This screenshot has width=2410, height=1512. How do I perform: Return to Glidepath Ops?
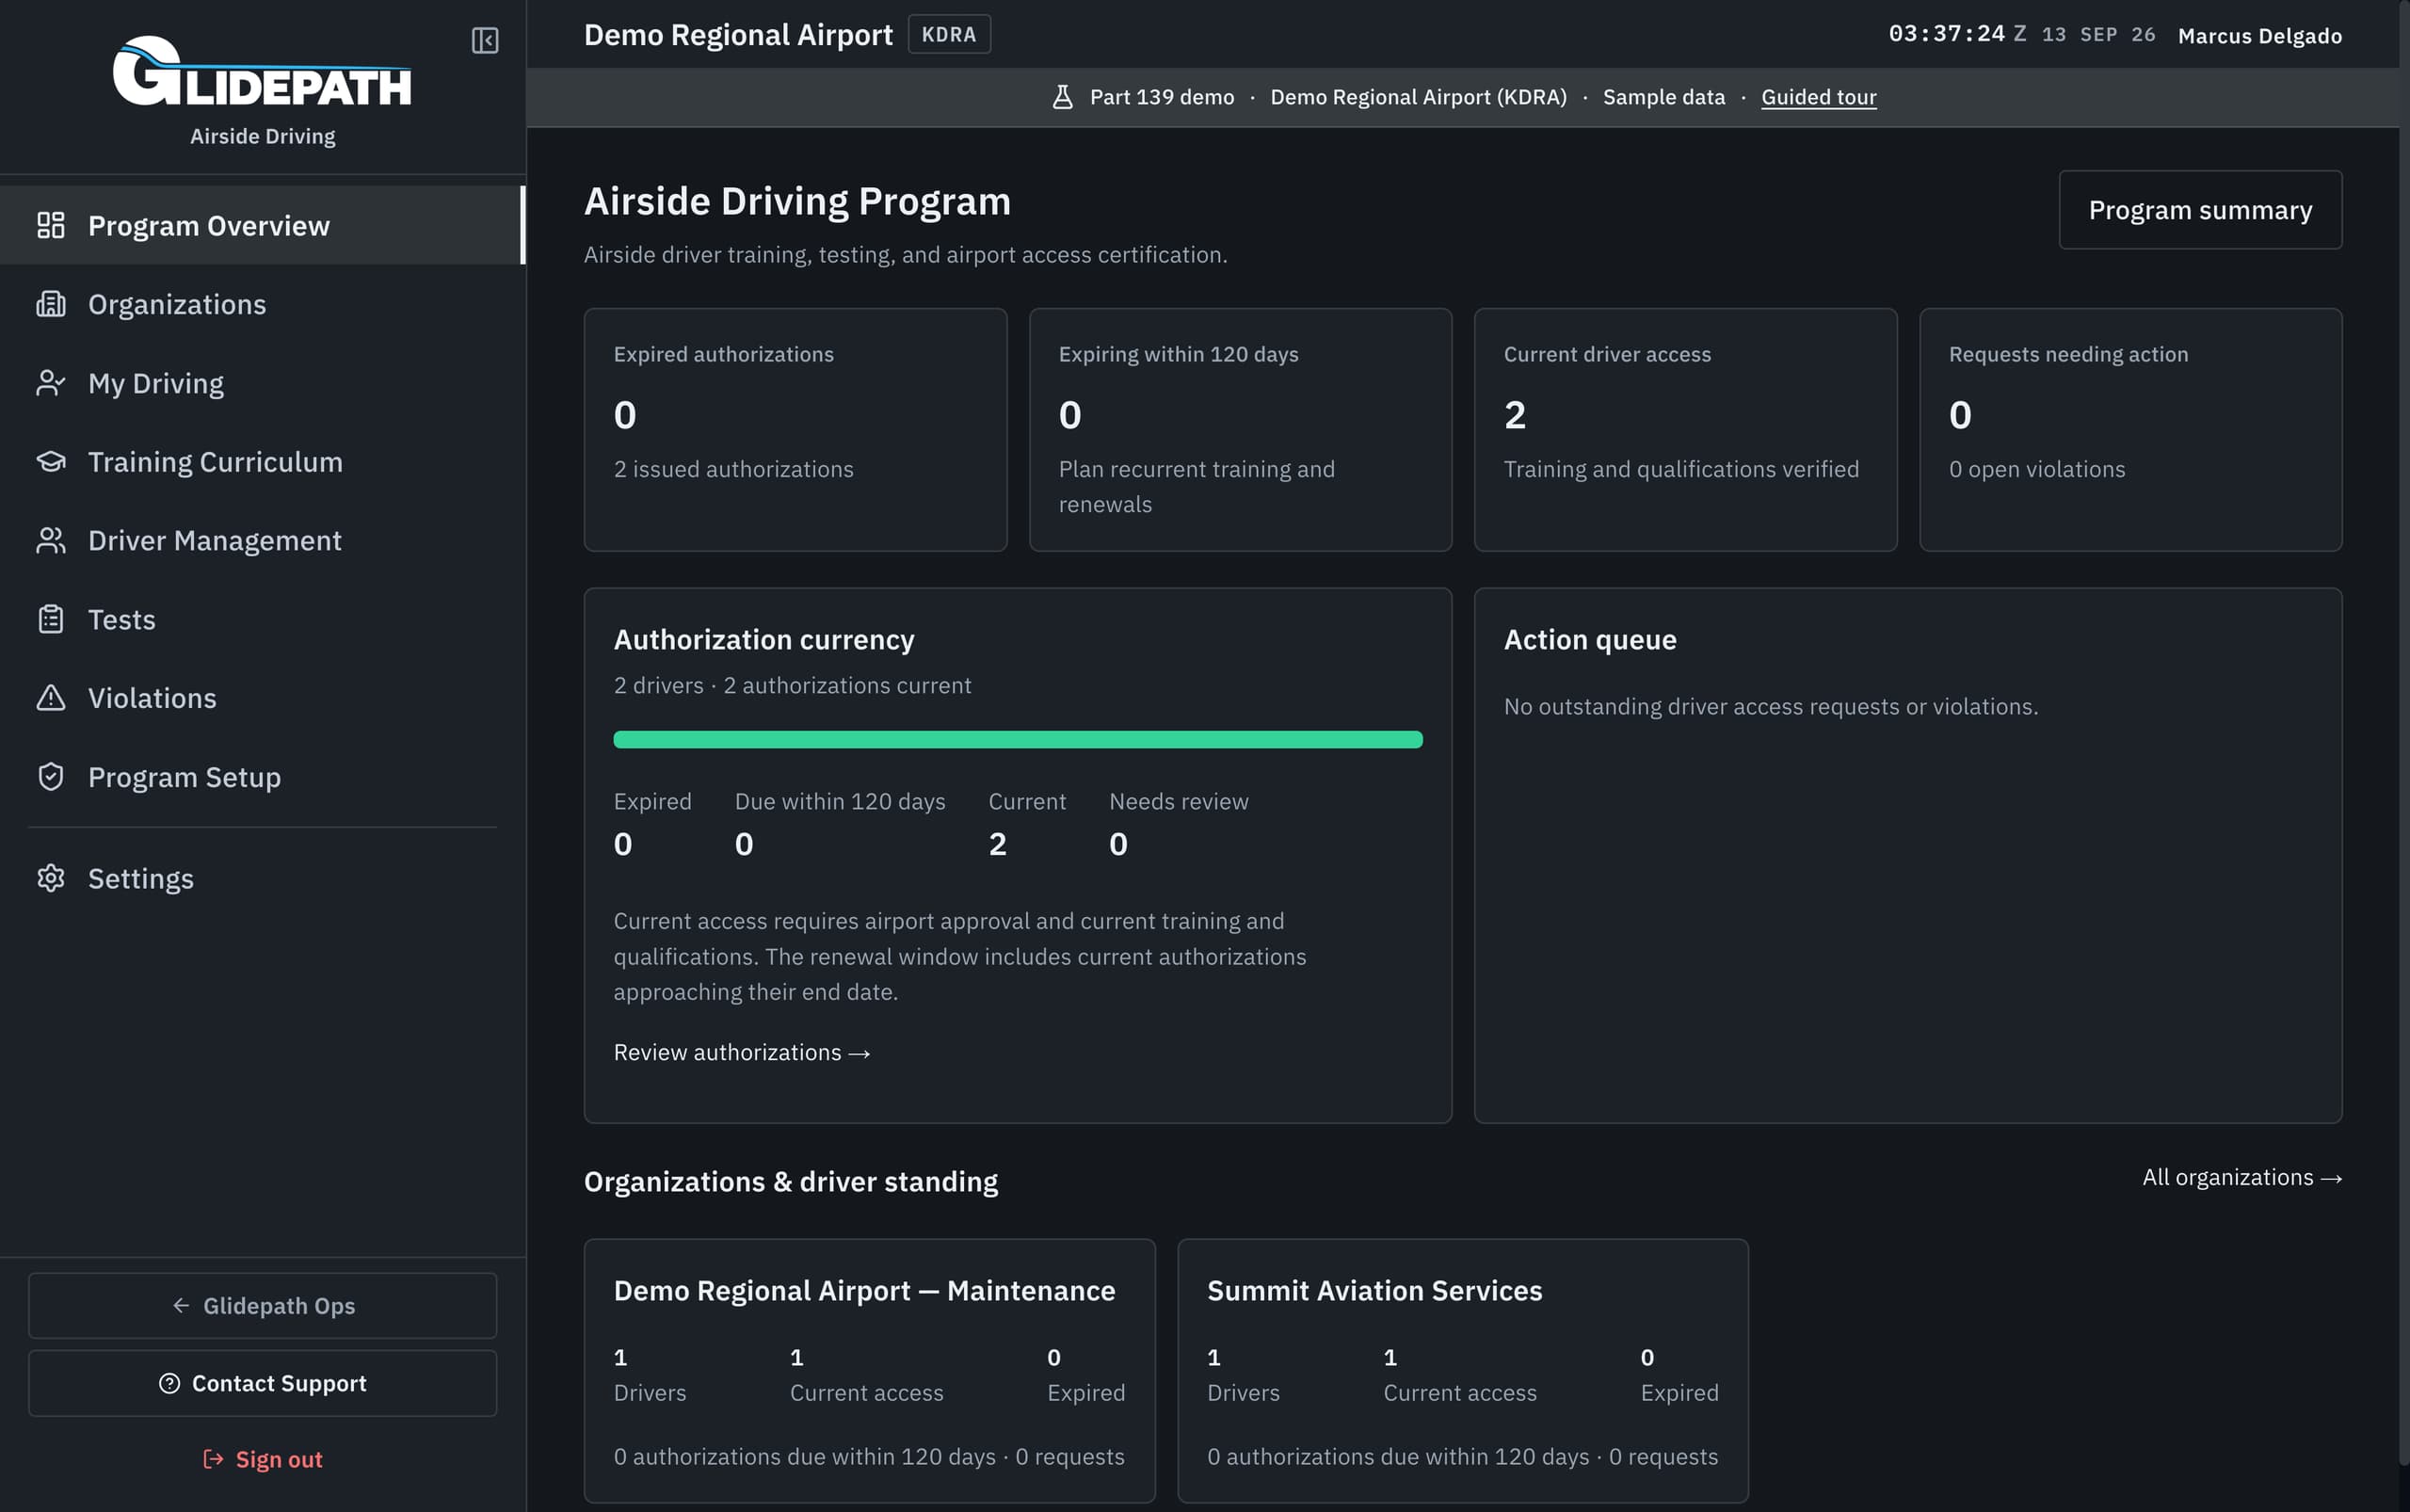(262, 1305)
